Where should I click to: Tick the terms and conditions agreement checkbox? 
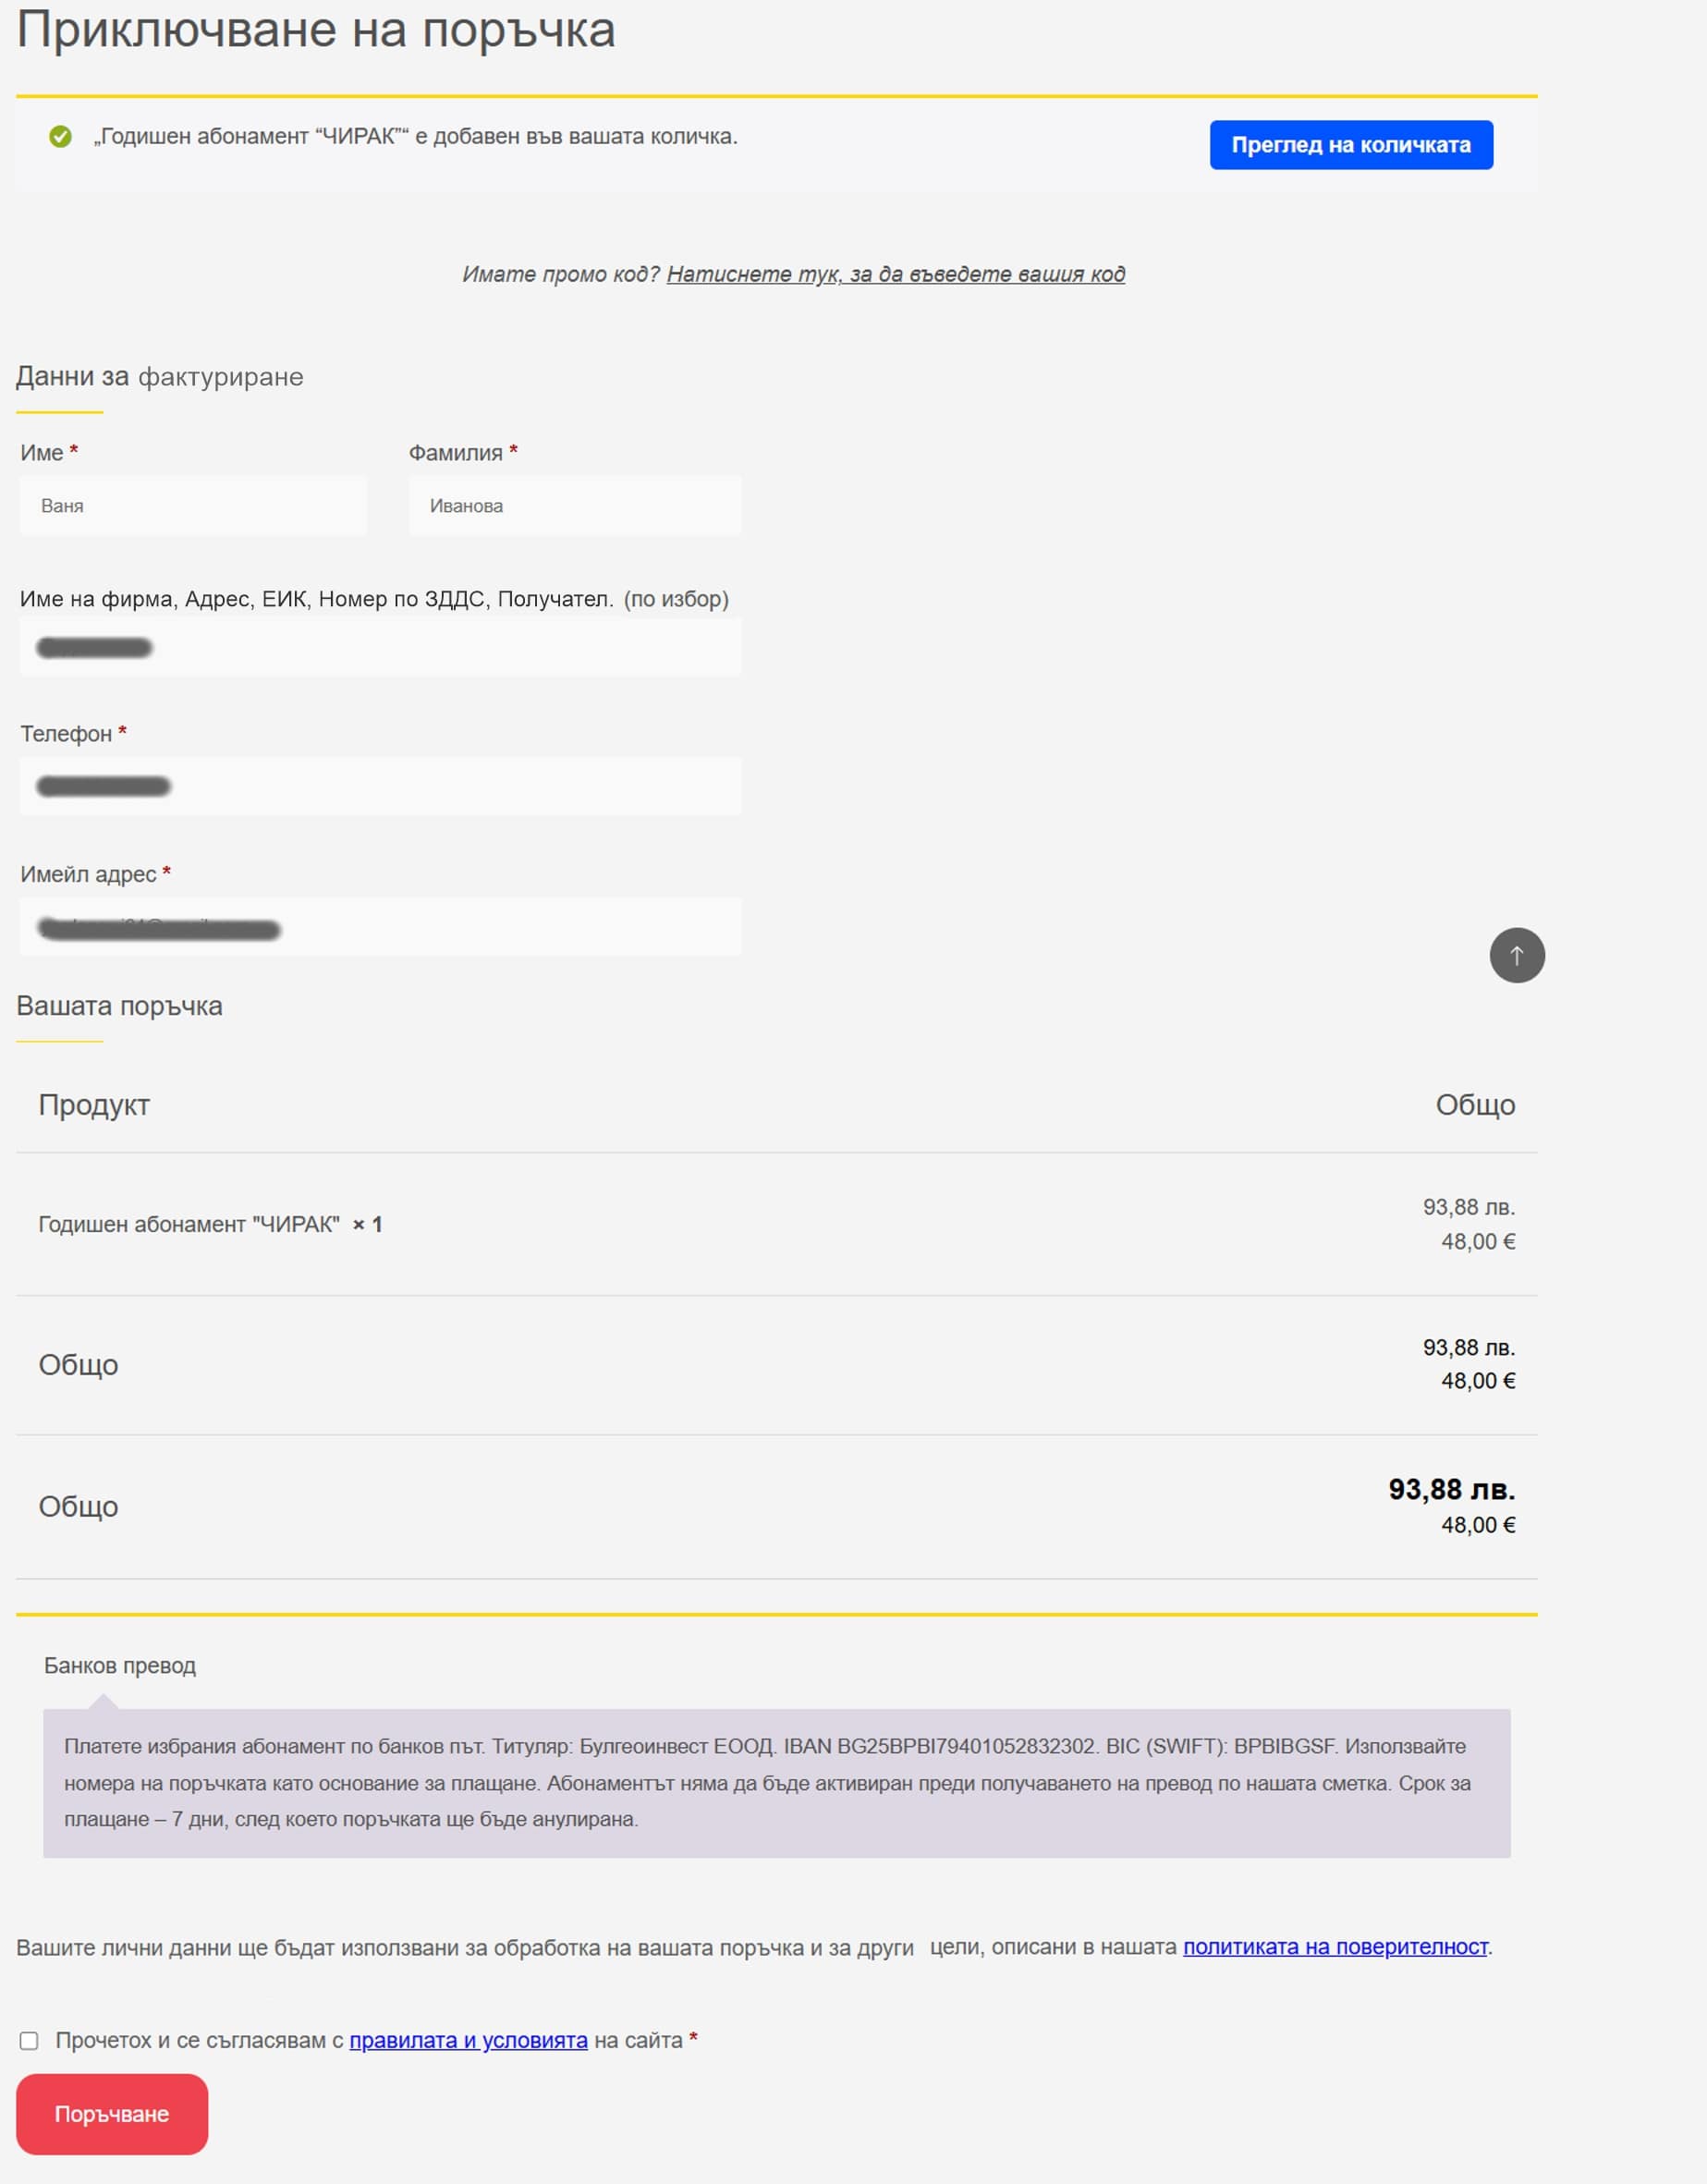29,2040
